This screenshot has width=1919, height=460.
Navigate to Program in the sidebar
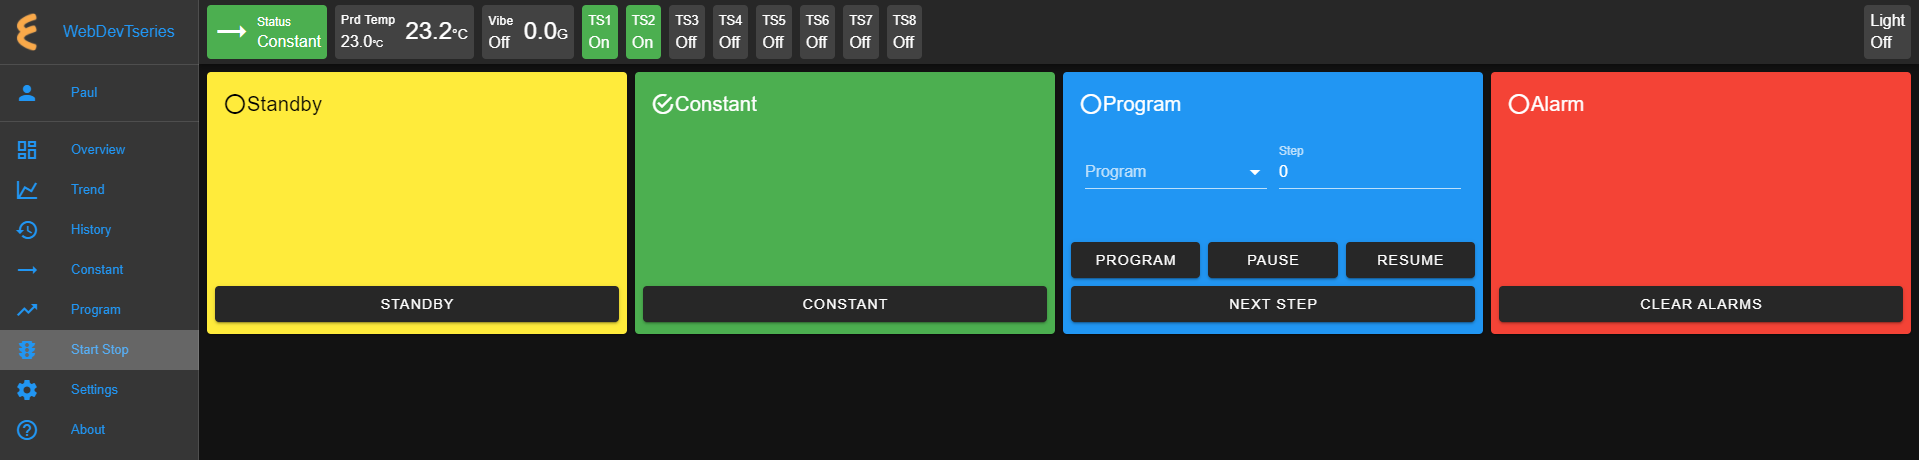pyautogui.click(x=99, y=310)
